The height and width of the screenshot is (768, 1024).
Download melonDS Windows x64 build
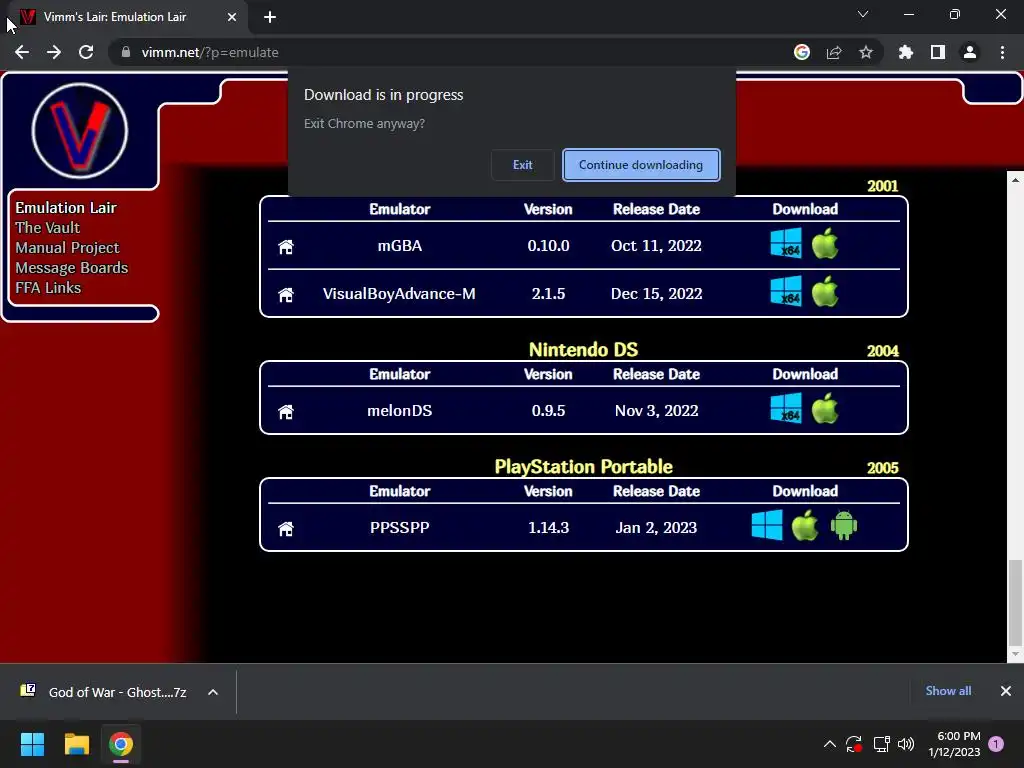pos(786,409)
